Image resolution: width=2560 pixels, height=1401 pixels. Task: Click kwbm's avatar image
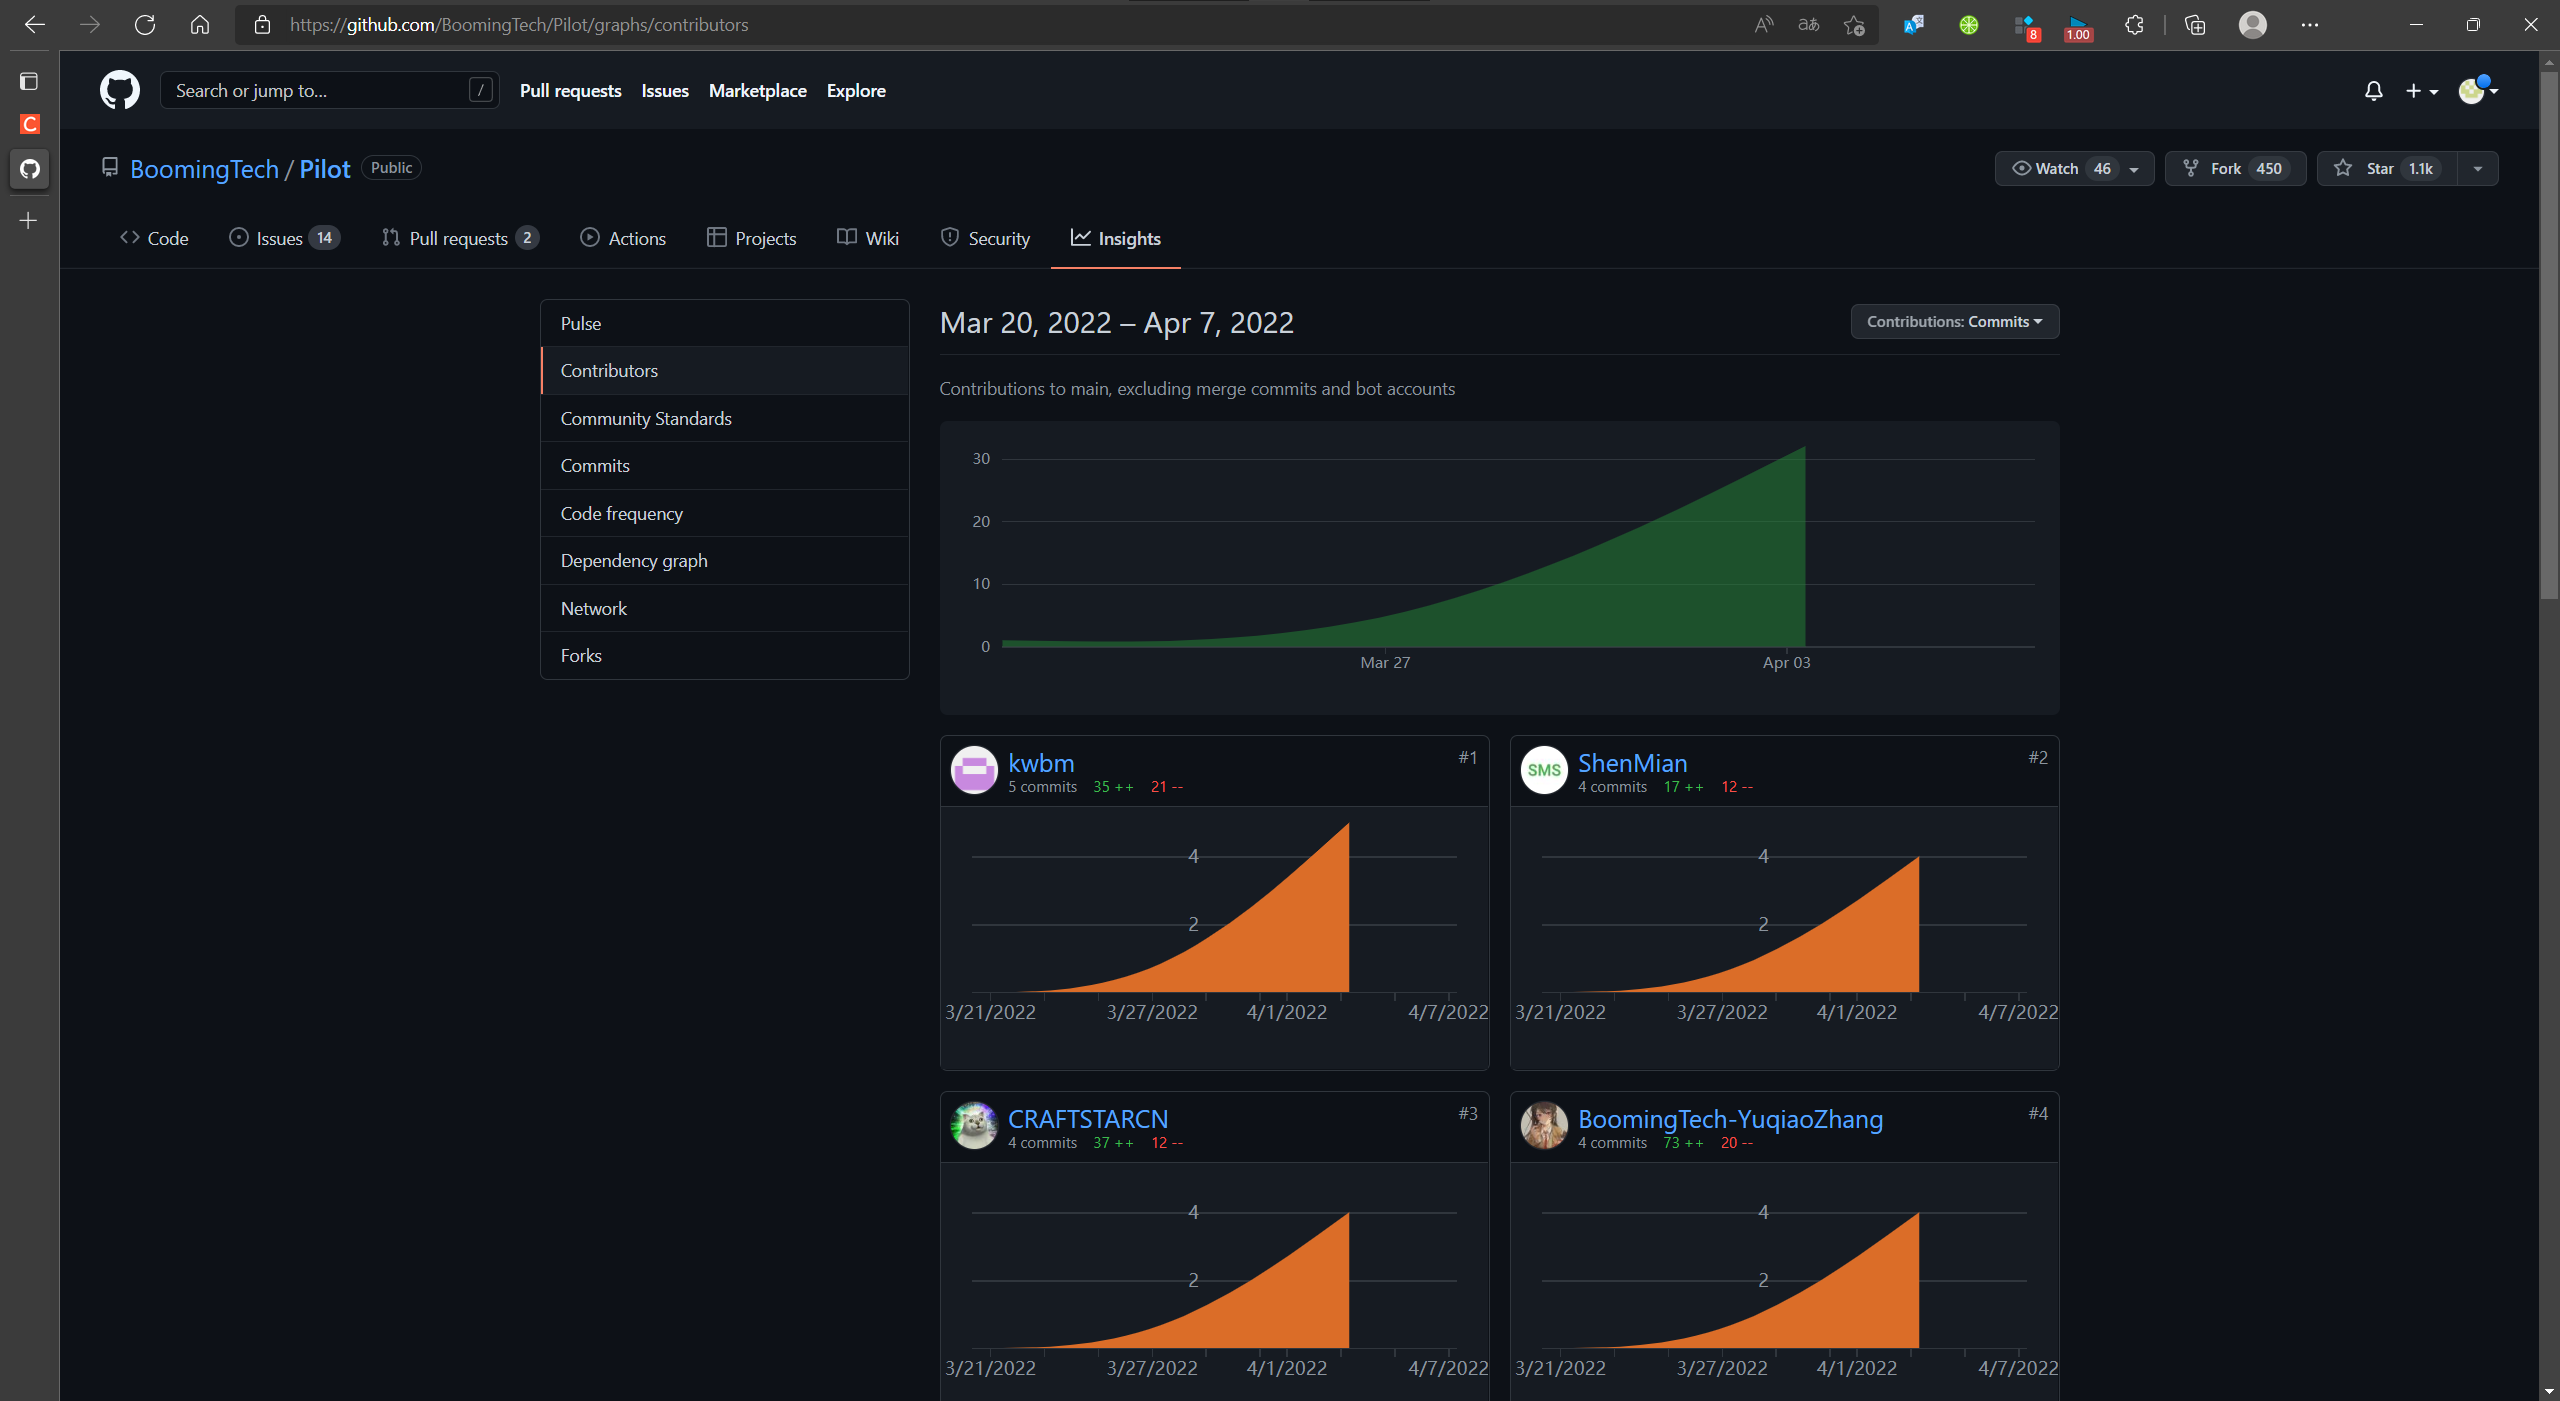pos(973,770)
